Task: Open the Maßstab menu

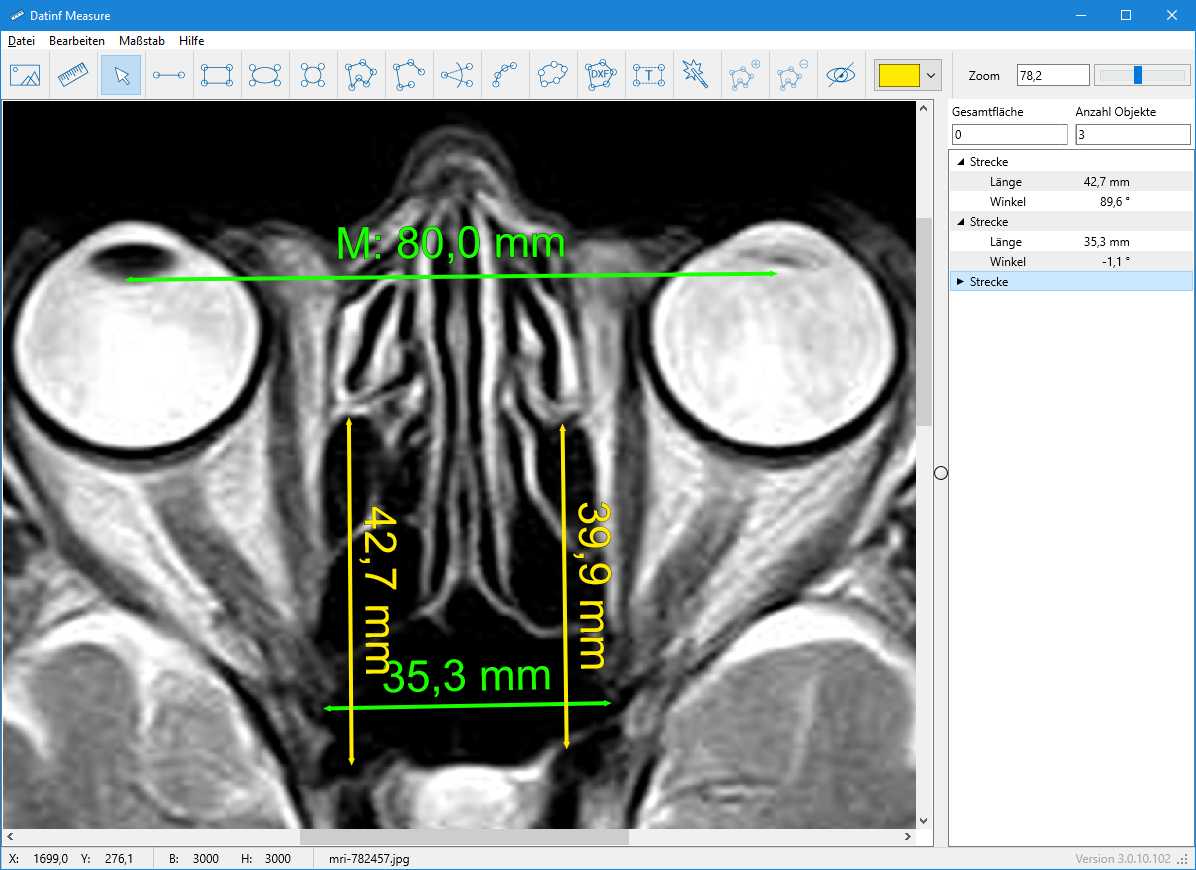Action: point(141,41)
